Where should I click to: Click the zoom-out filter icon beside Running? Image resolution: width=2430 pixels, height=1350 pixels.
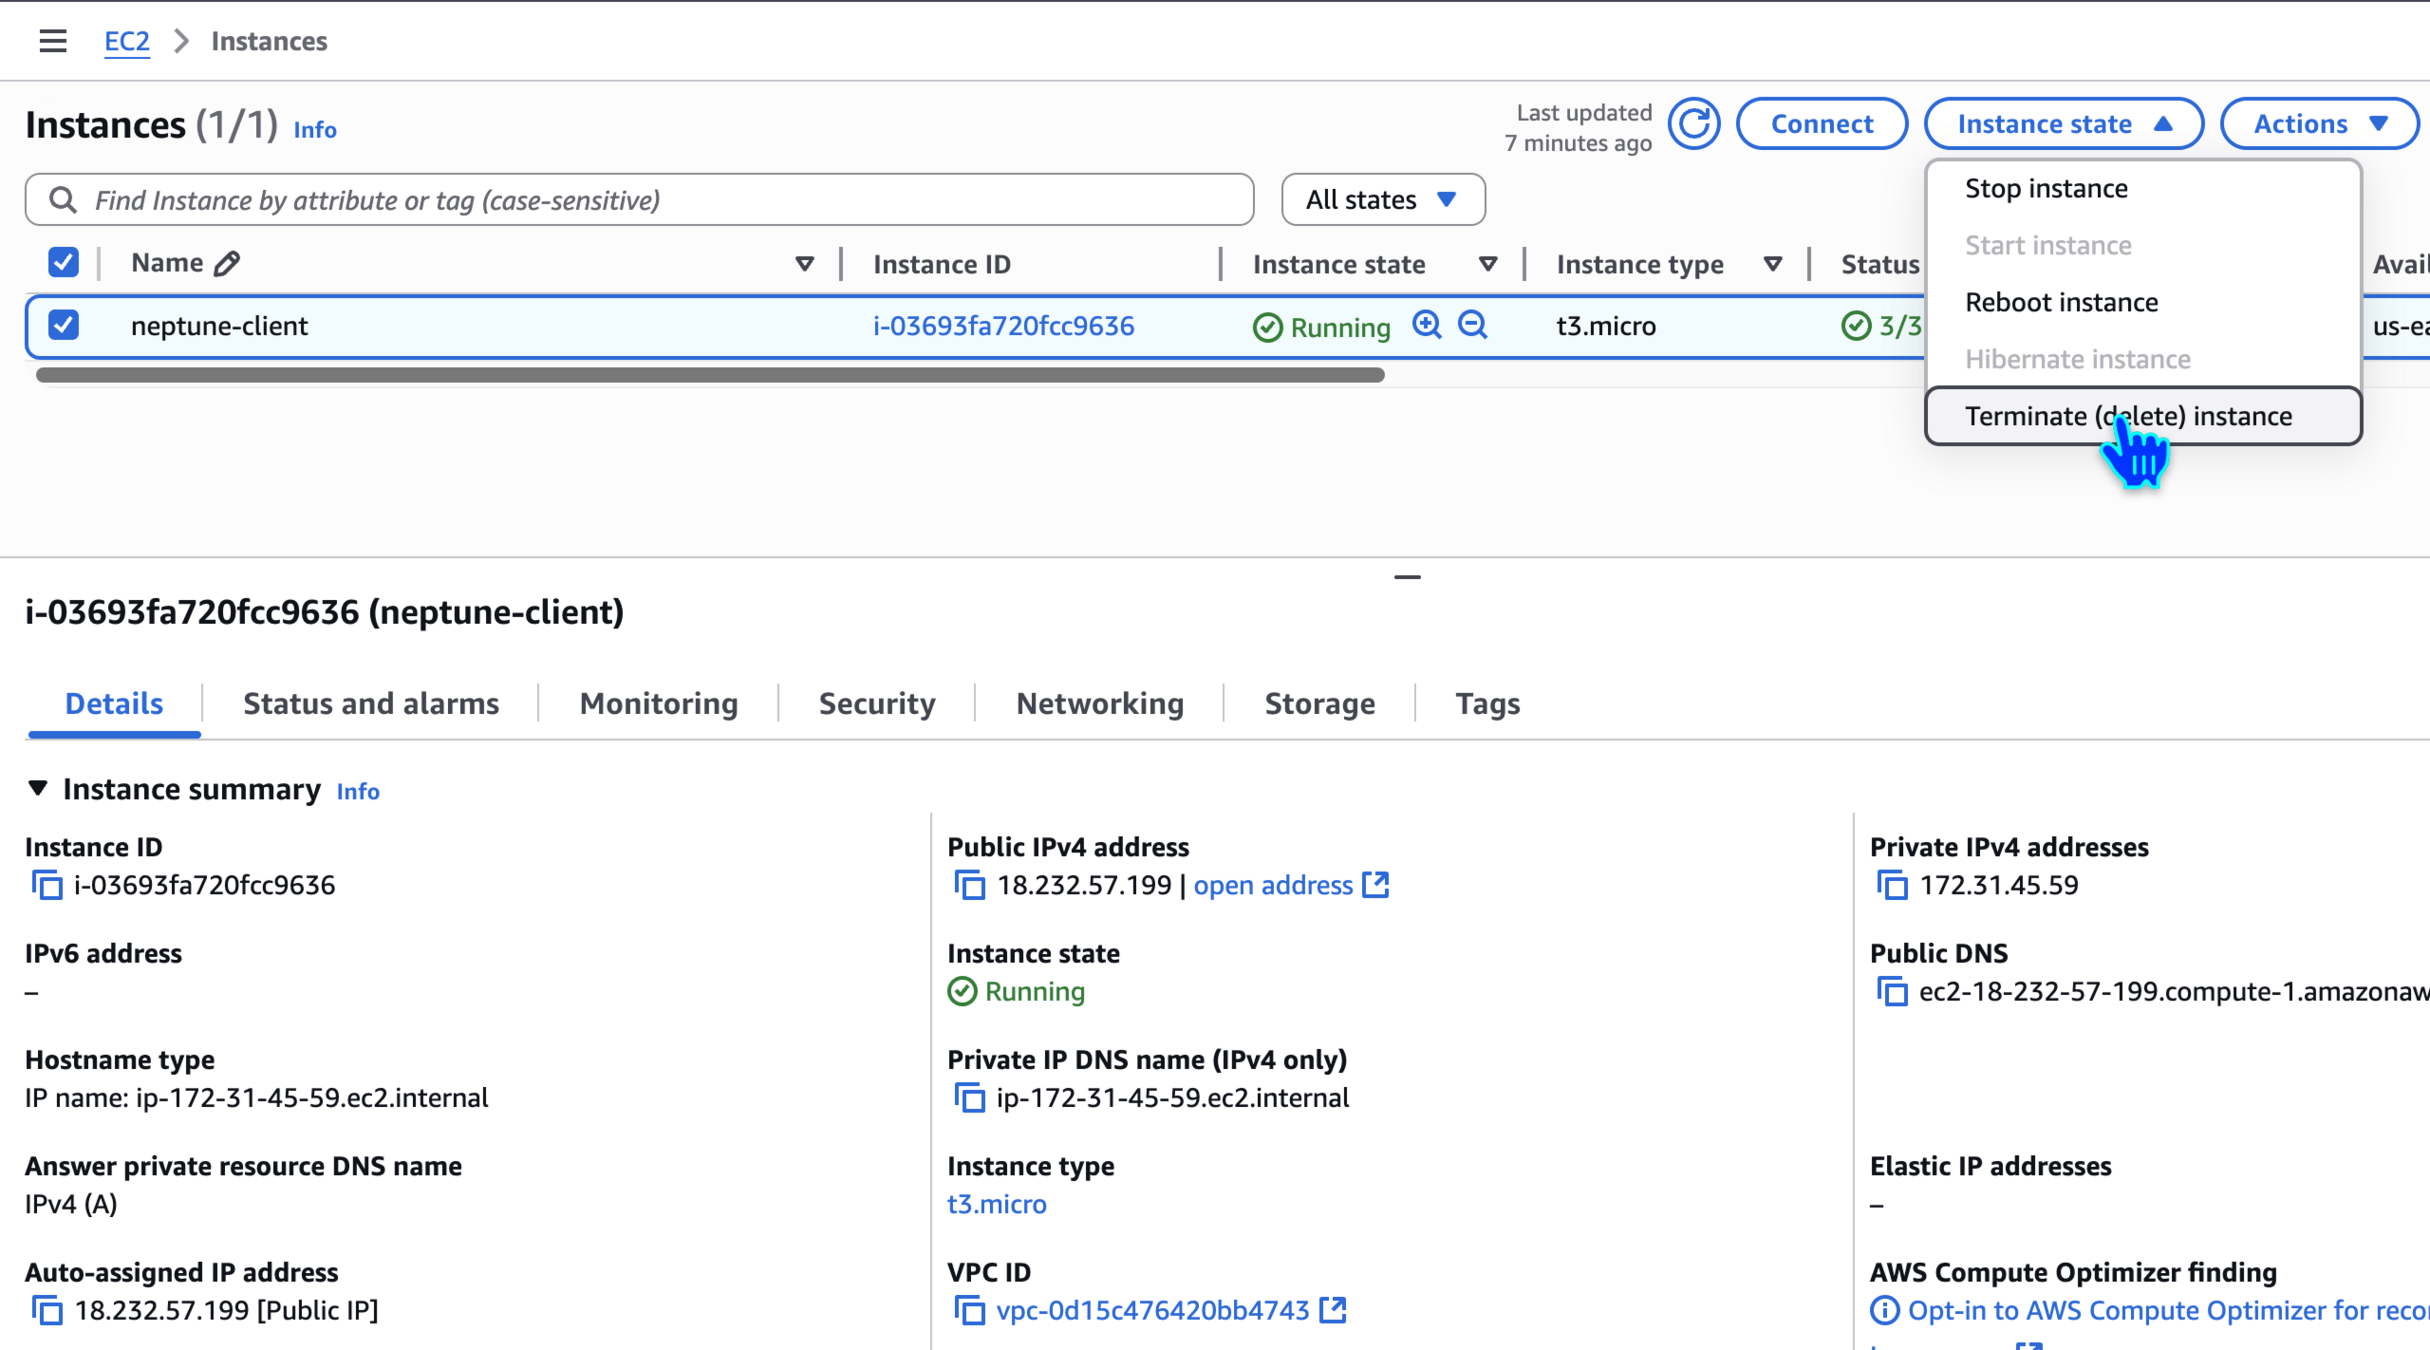click(1473, 325)
